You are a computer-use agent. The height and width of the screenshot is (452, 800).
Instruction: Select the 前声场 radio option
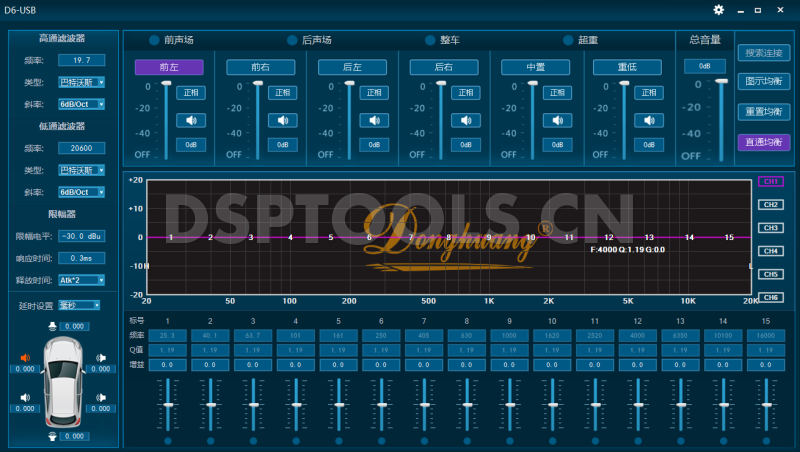[154, 40]
